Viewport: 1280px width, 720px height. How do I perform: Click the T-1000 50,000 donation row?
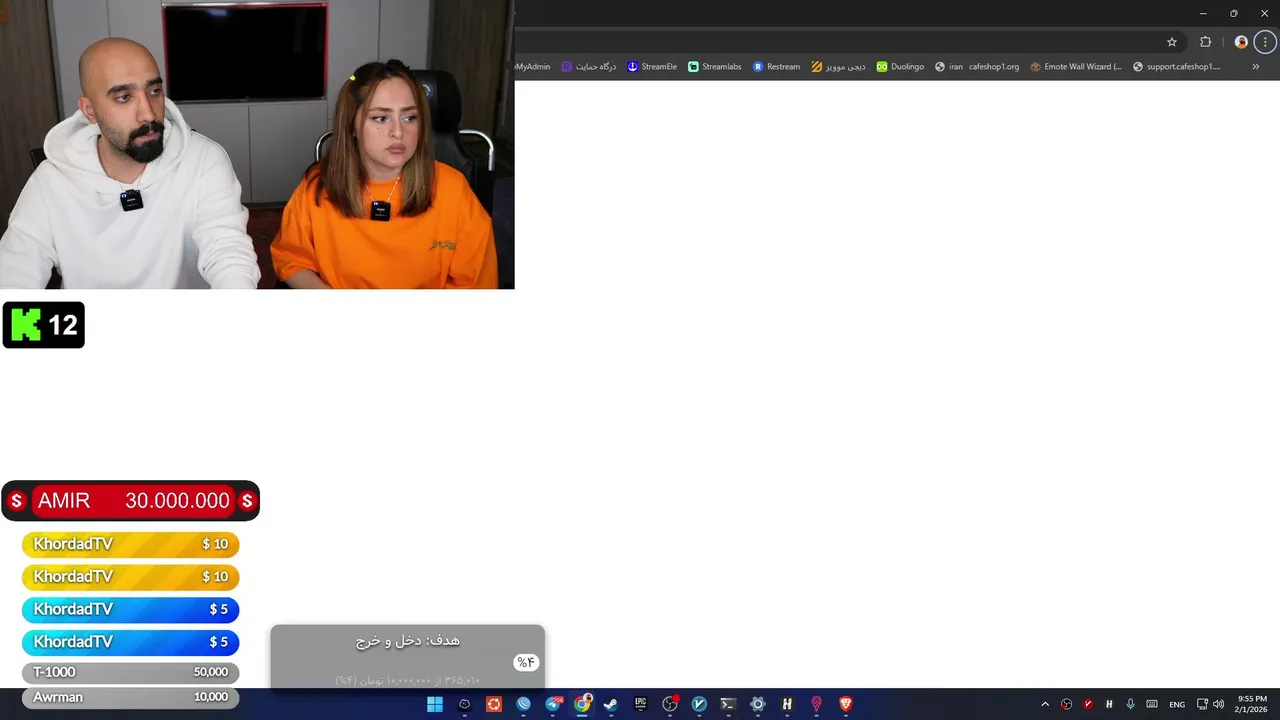pyautogui.click(x=130, y=672)
